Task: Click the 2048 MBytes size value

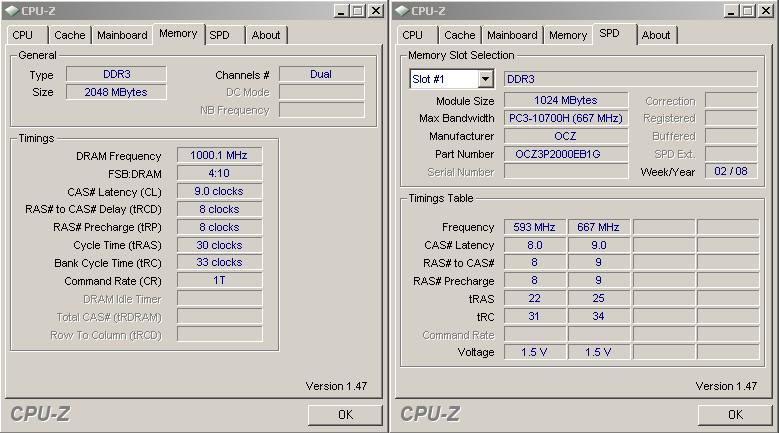Action: pos(116,92)
